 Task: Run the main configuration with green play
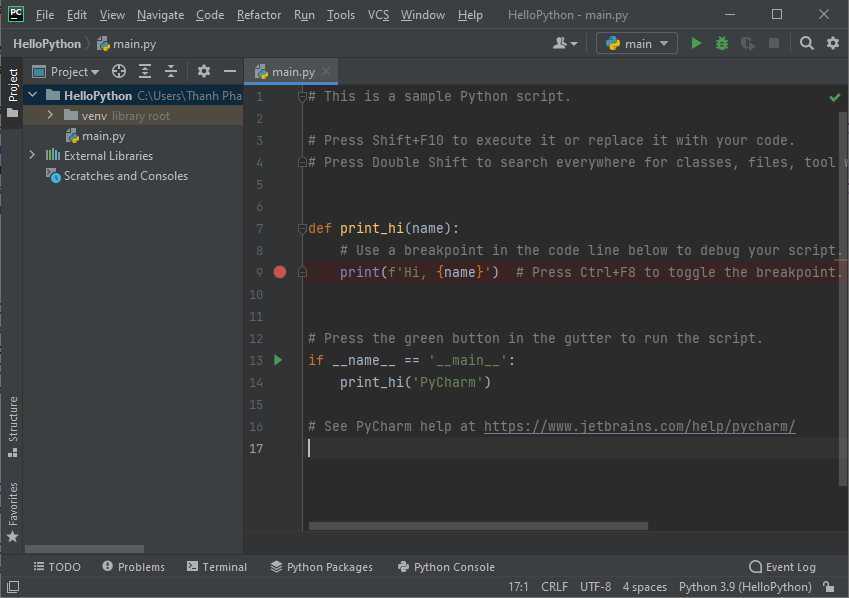point(696,43)
